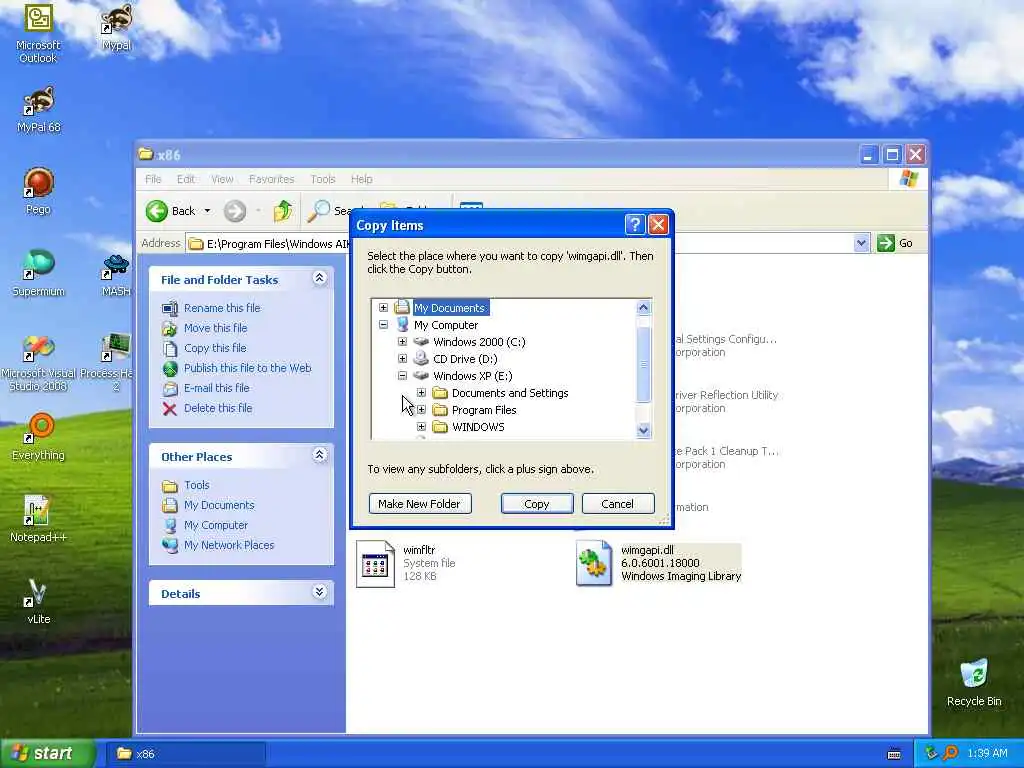This screenshot has height=768, width=1024.
Task: Open Microsoft Outlook desktop icon
Action: point(38,33)
